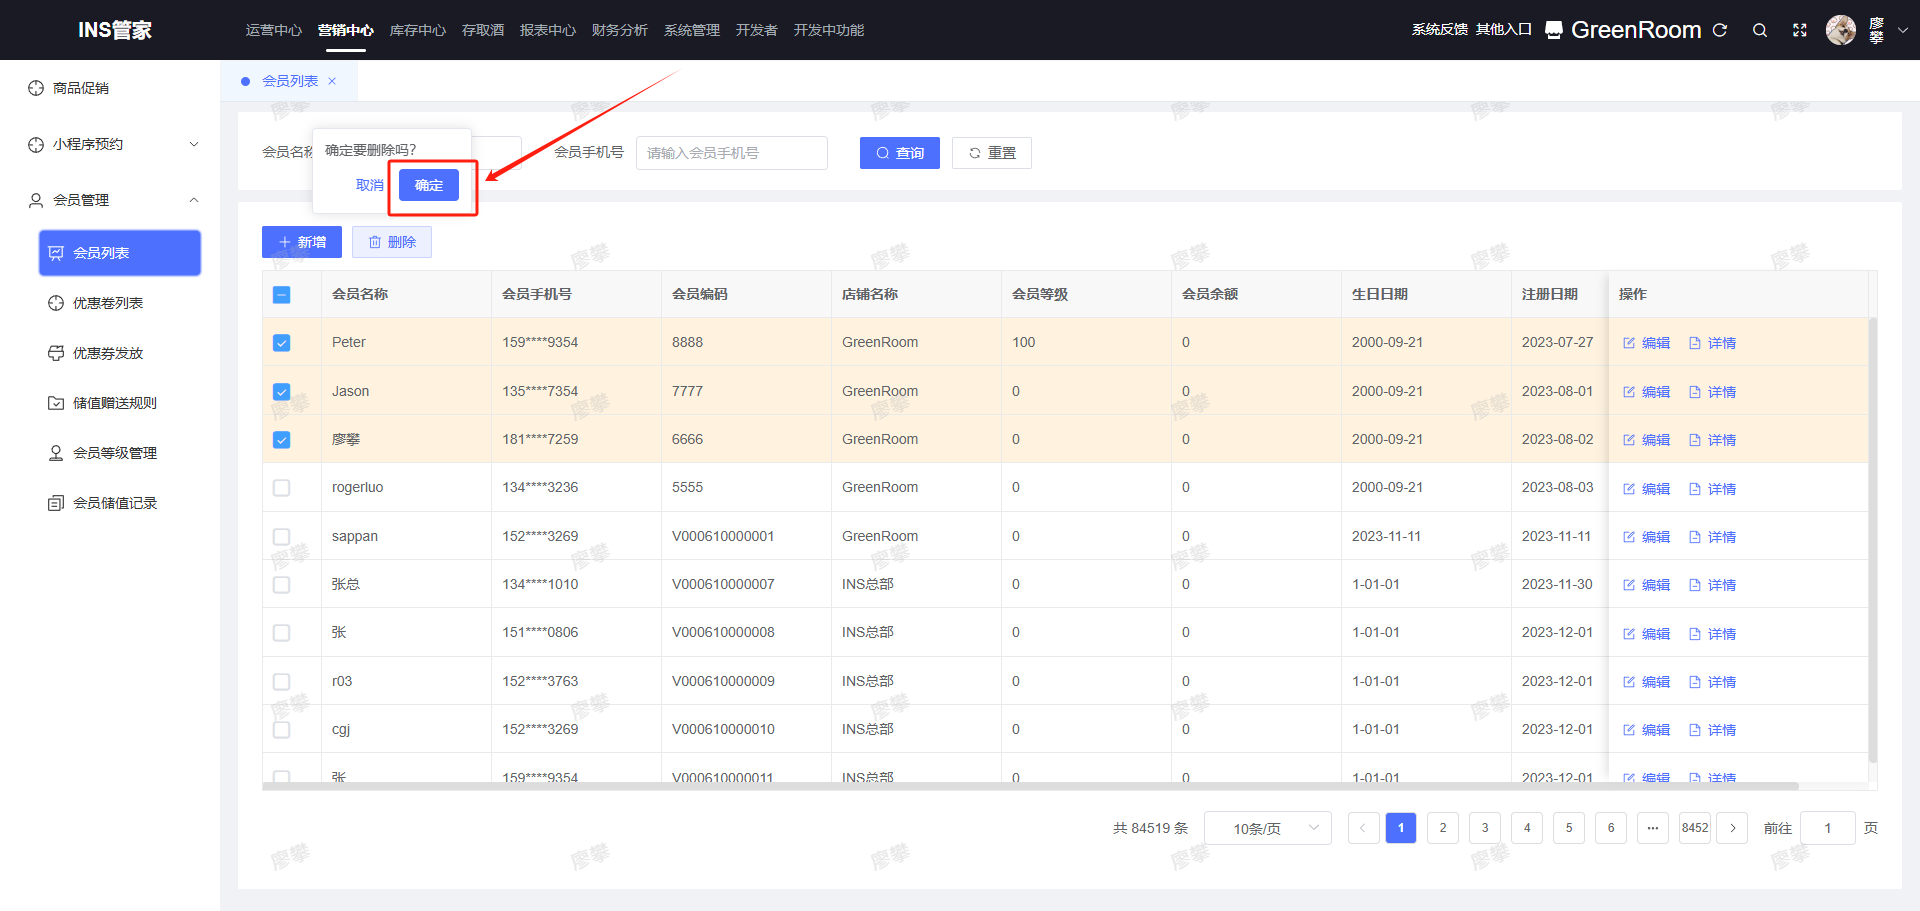This screenshot has width=1920, height=911.
Task: Open the 运营中心 top menu
Action: [274, 30]
